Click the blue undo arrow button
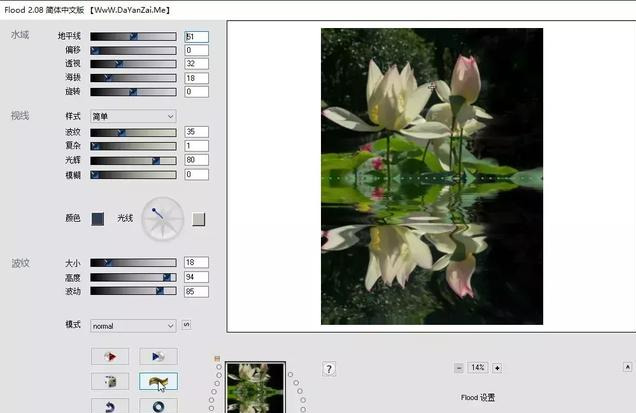The width and height of the screenshot is (636, 413). point(110,405)
